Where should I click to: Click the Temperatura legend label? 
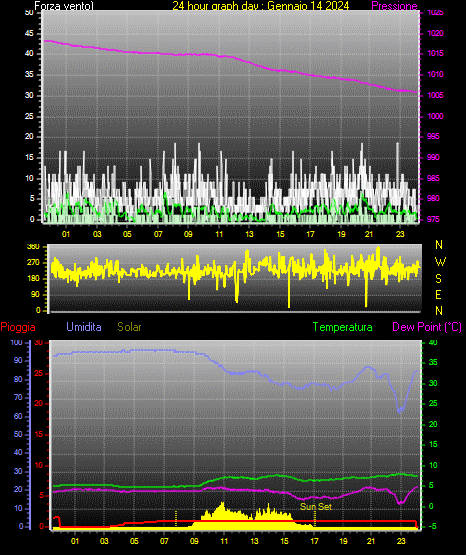pyautogui.click(x=343, y=327)
